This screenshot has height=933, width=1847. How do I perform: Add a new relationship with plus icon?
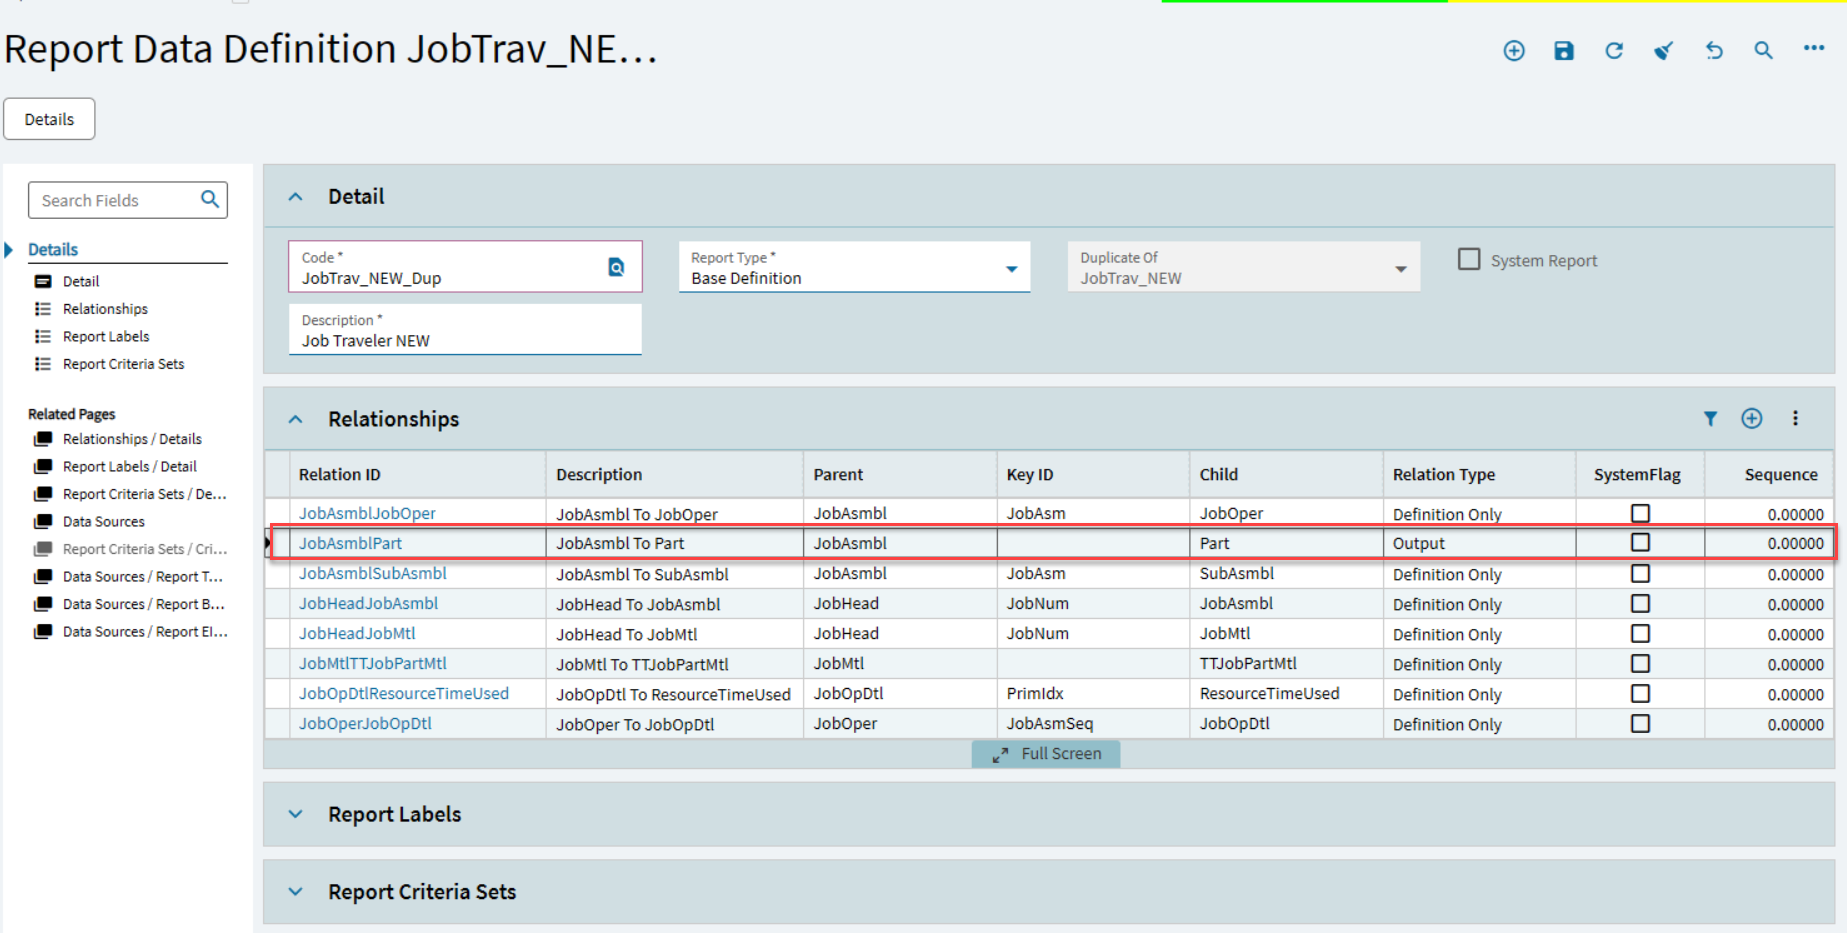[1752, 419]
